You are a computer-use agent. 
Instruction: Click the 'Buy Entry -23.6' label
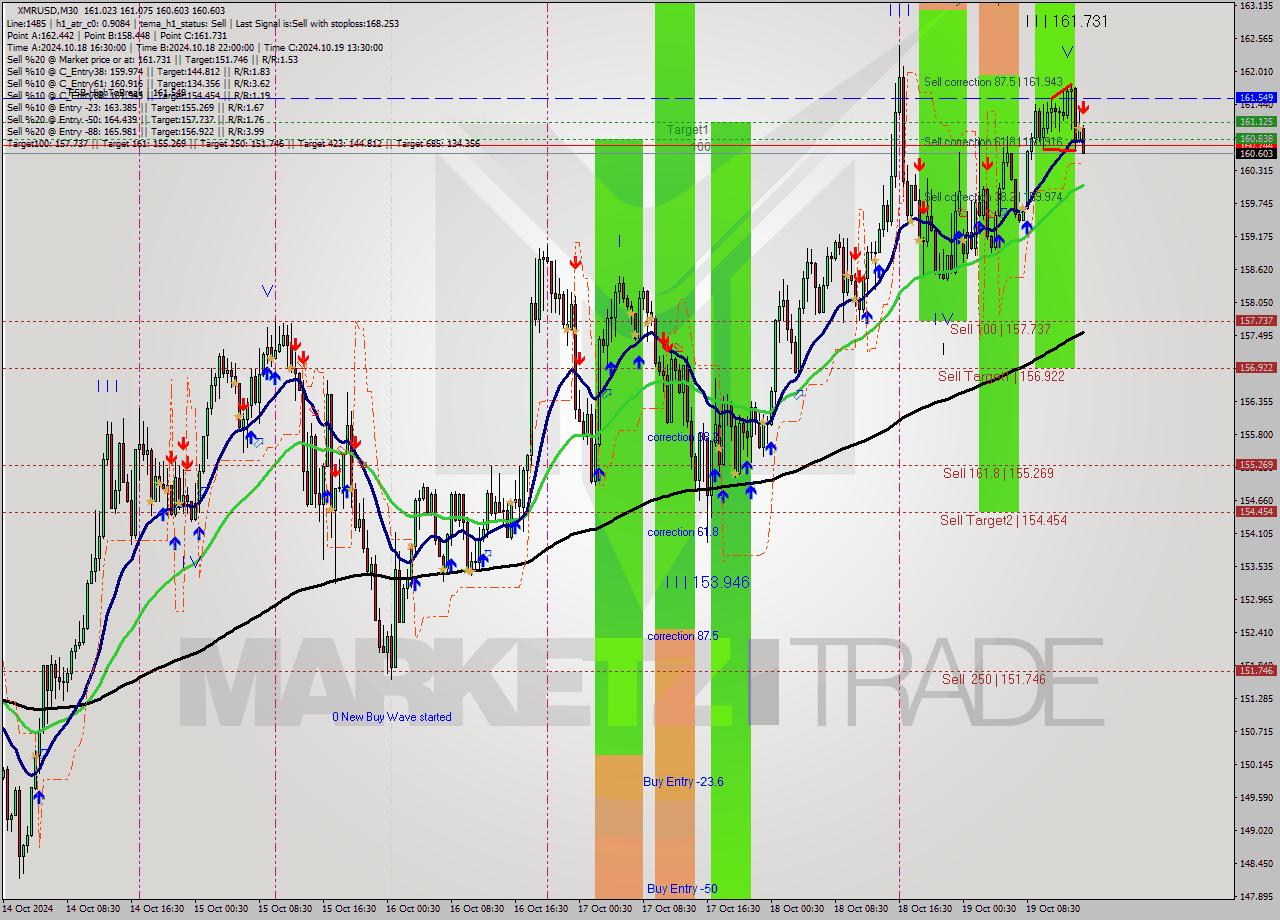683,782
